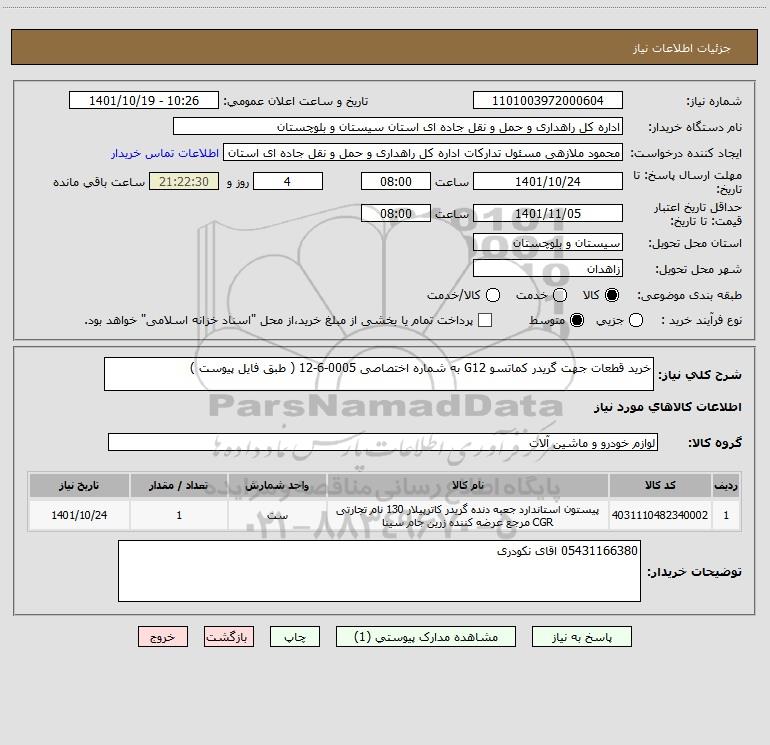This screenshot has width=770, height=745.
Task: Click the remaining time 21:22:30 field
Action: coord(184,181)
